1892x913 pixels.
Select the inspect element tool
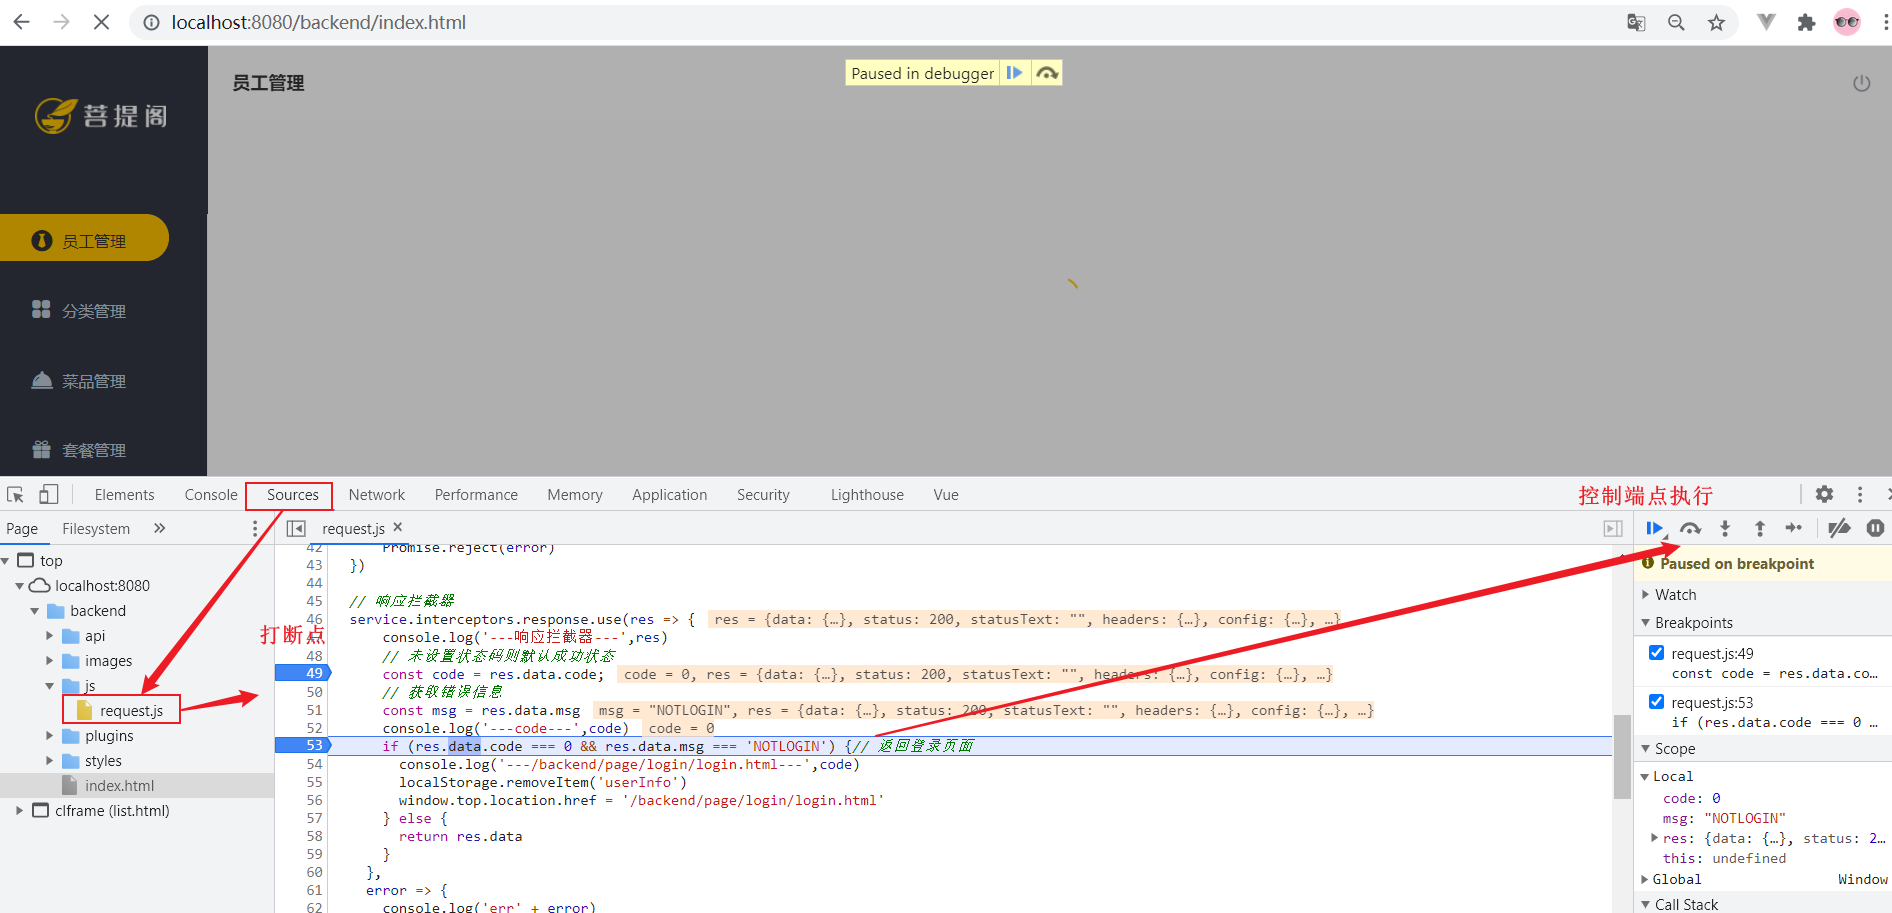(x=15, y=494)
